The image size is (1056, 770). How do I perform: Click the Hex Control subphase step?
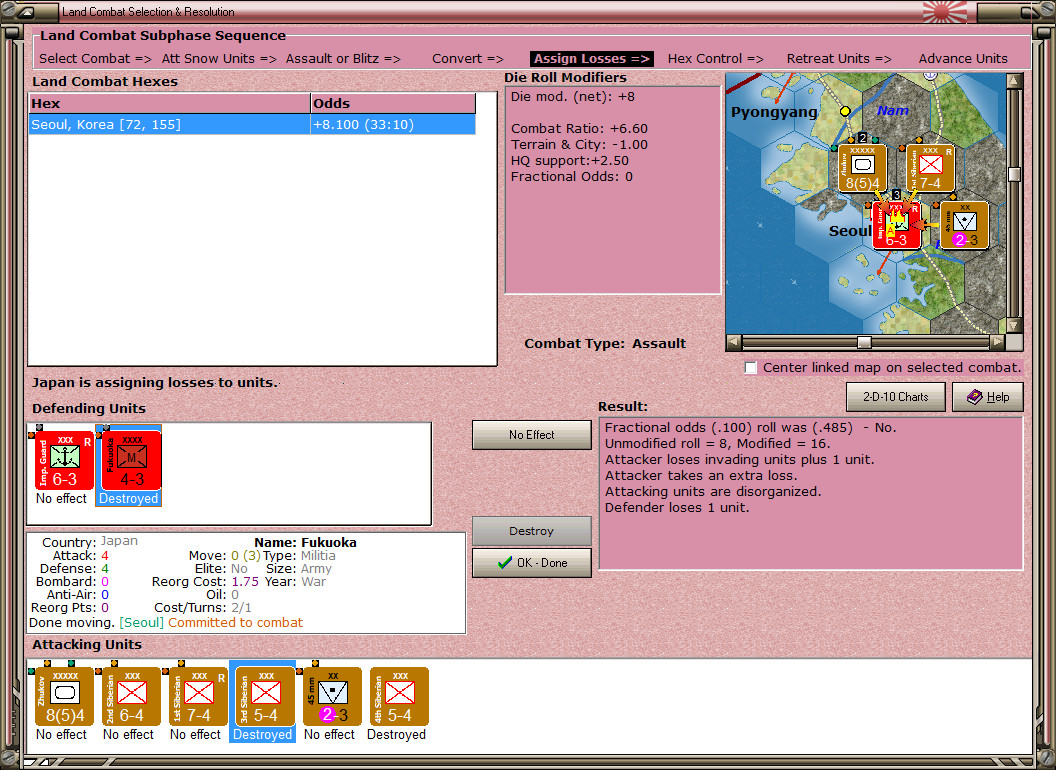pos(715,59)
